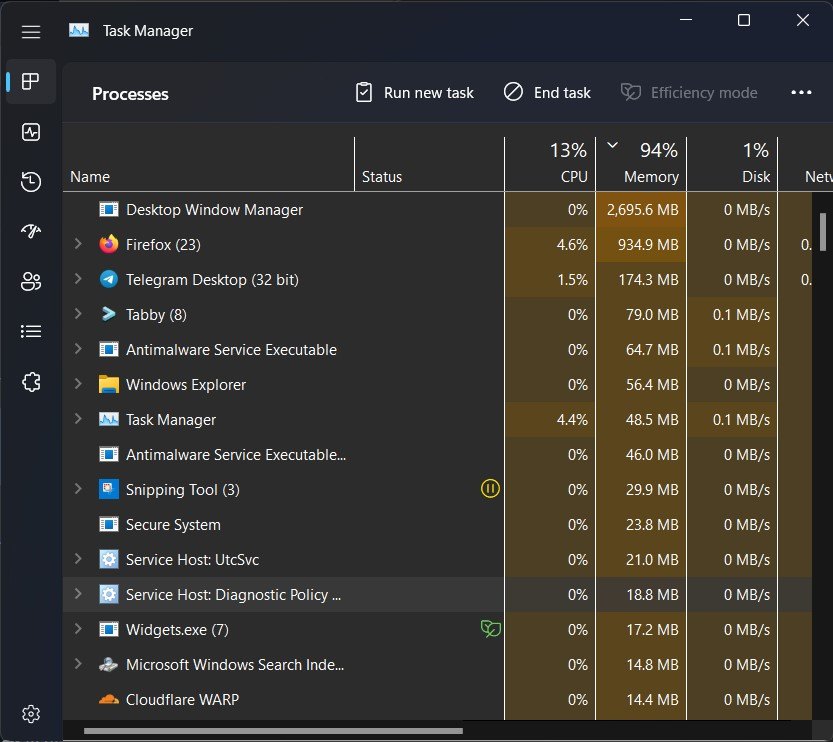Open the Performance page in sidebar
Viewport: 833px width, 742px height.
31,132
